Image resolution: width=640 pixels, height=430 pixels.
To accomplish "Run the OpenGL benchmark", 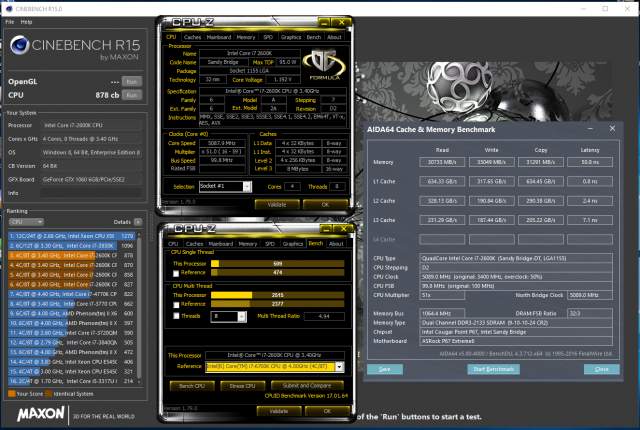I will (132, 82).
